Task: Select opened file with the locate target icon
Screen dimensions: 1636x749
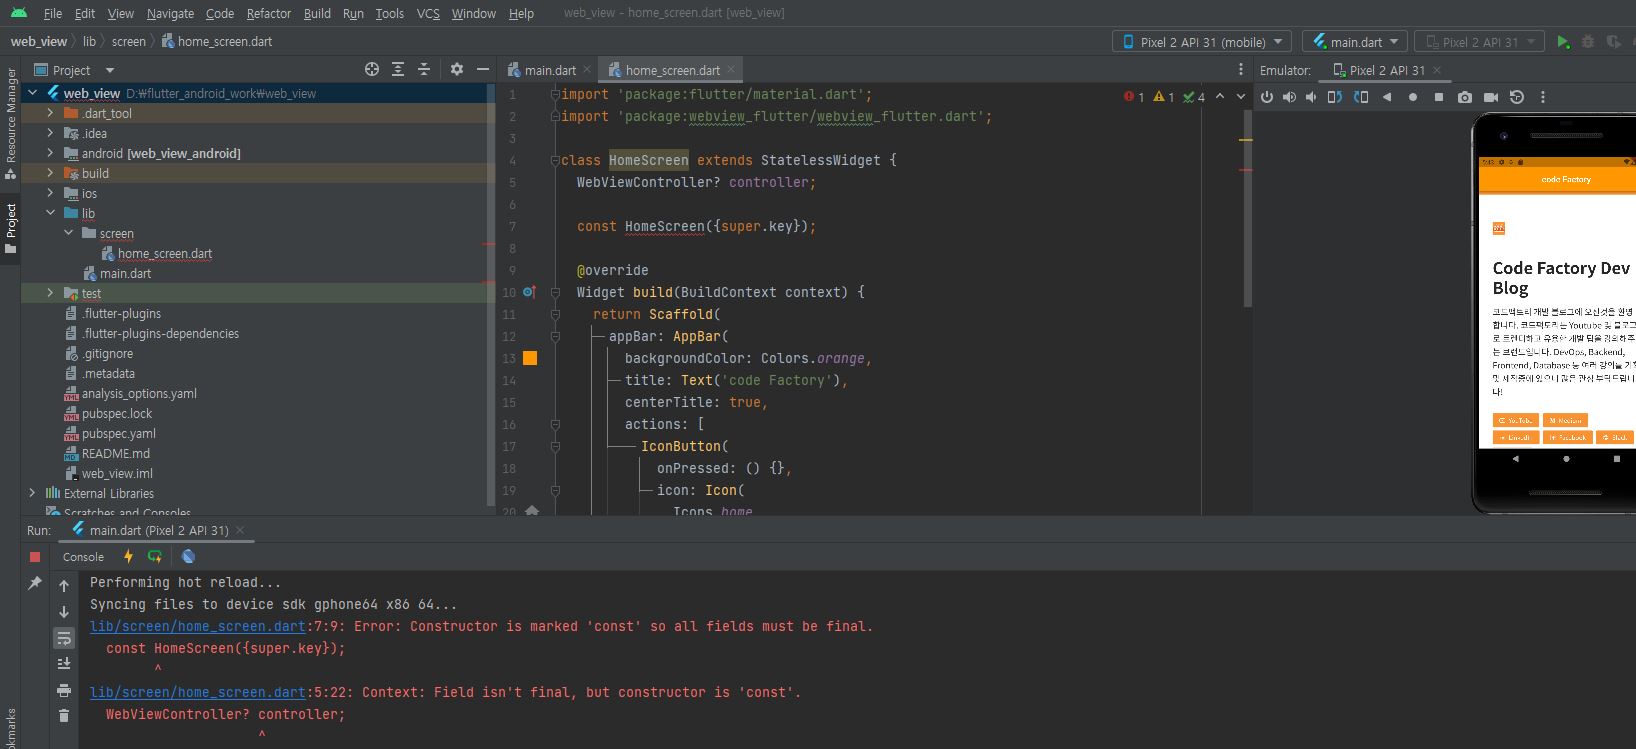Action: [x=372, y=69]
